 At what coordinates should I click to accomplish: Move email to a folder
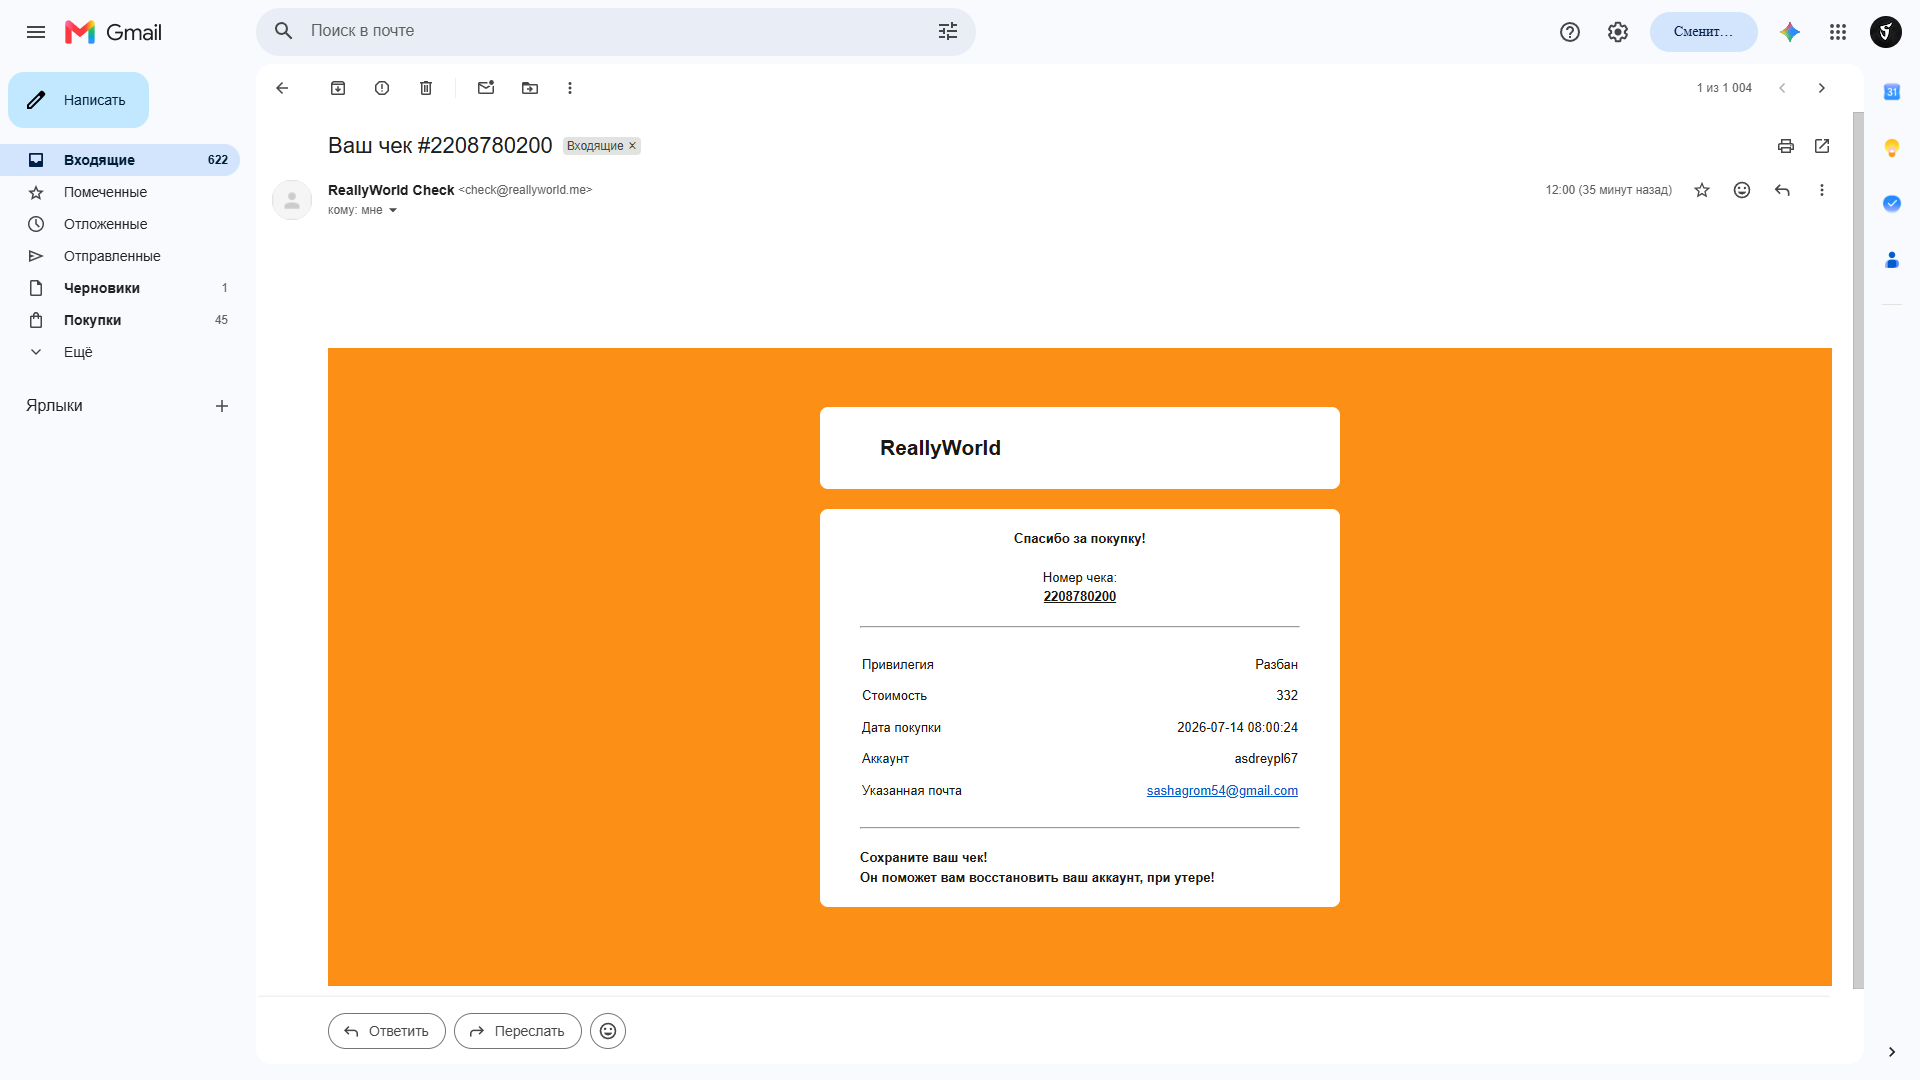530,88
